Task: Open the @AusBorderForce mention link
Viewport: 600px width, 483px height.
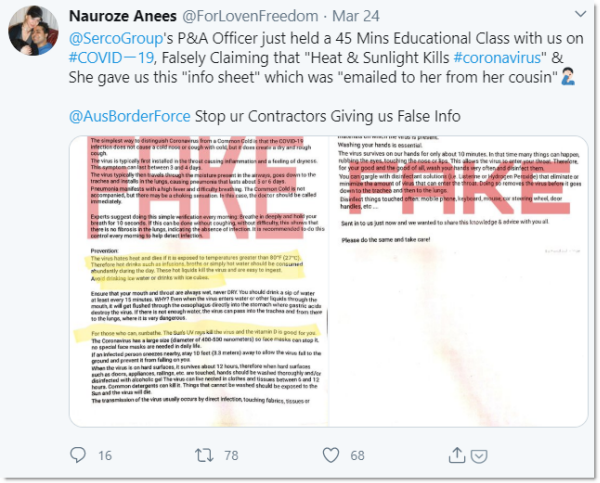Action: click(130, 116)
